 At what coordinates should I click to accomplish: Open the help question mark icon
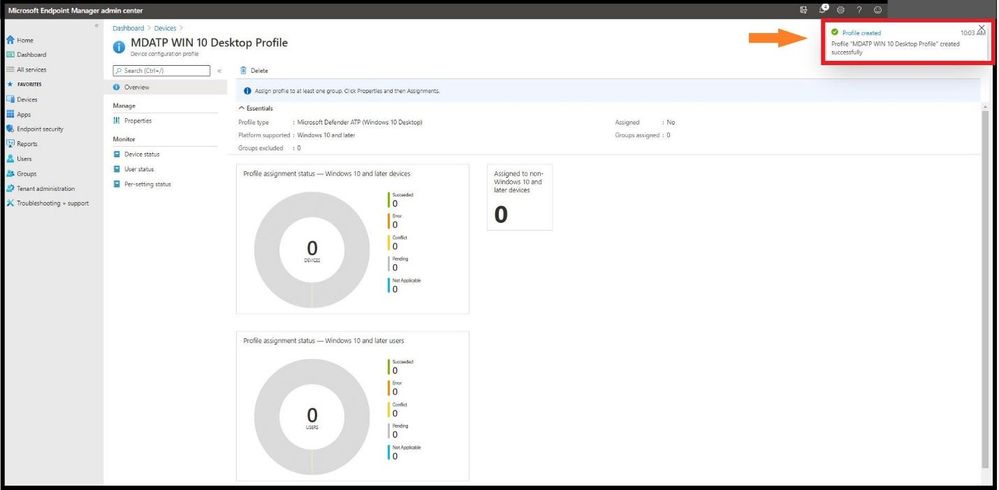[859, 10]
